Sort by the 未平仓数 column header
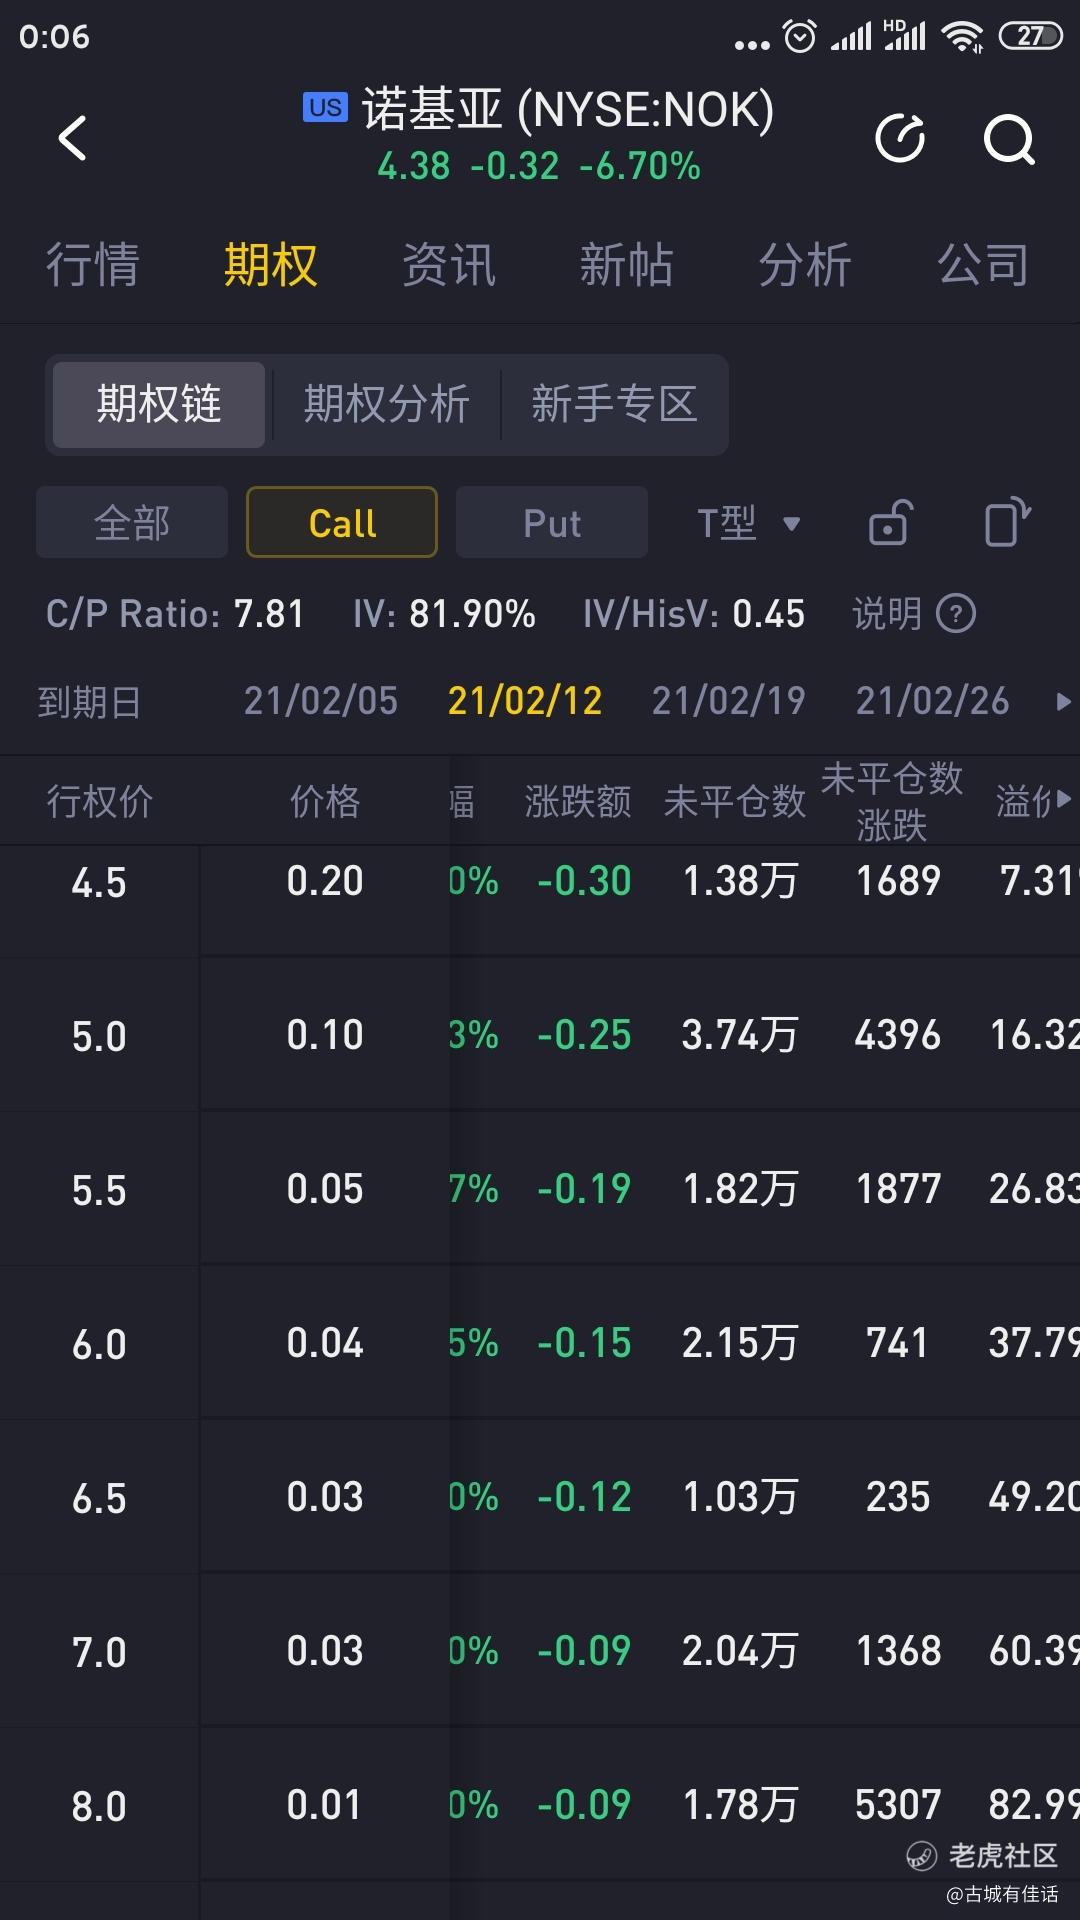Screen dimensions: 1080x1920 (734, 802)
